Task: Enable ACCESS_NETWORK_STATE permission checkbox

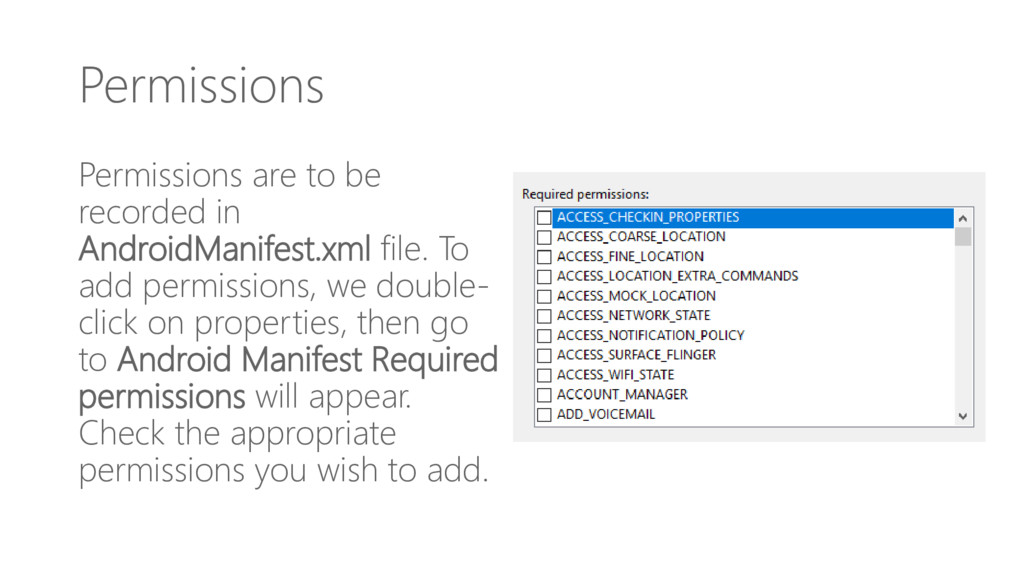Action: (x=544, y=316)
